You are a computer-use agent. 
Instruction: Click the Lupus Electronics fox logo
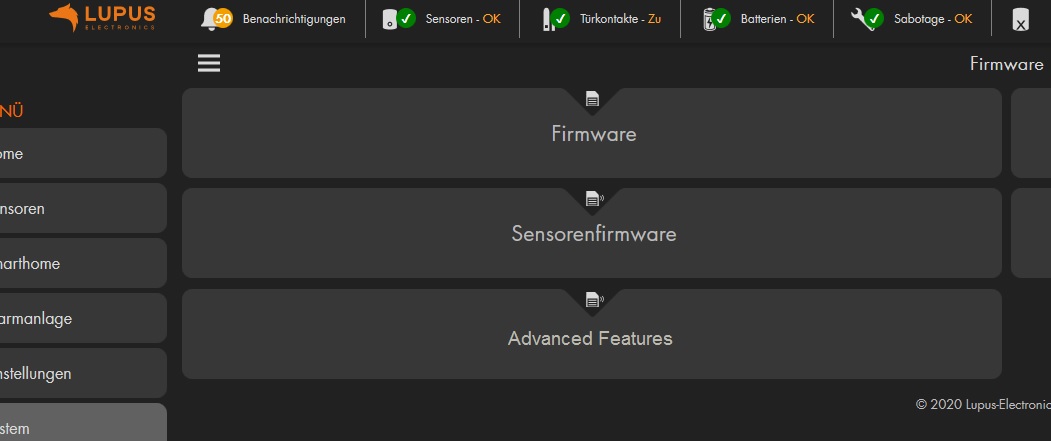[x=64, y=17]
